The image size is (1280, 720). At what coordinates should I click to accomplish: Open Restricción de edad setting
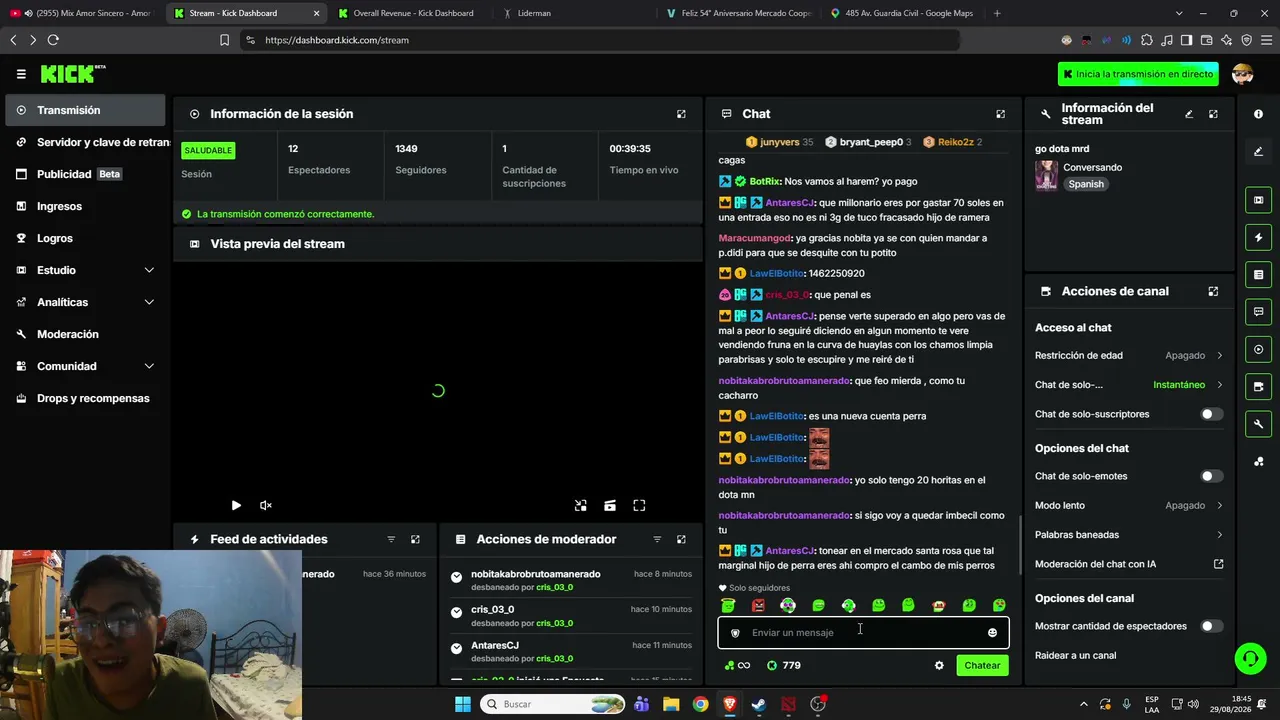pos(1129,355)
